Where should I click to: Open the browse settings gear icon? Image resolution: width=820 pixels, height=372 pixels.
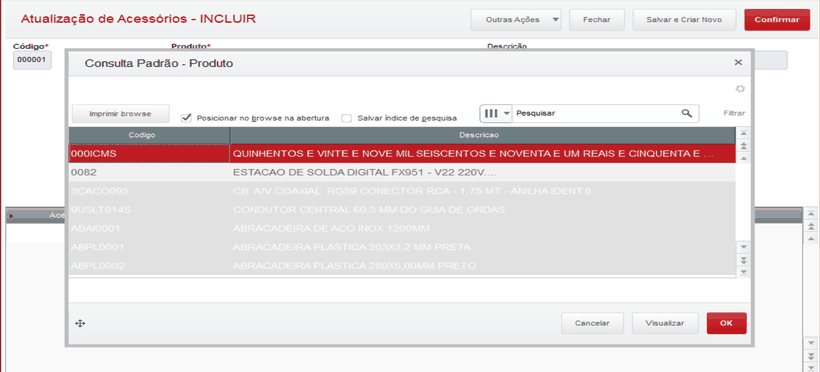(740, 89)
